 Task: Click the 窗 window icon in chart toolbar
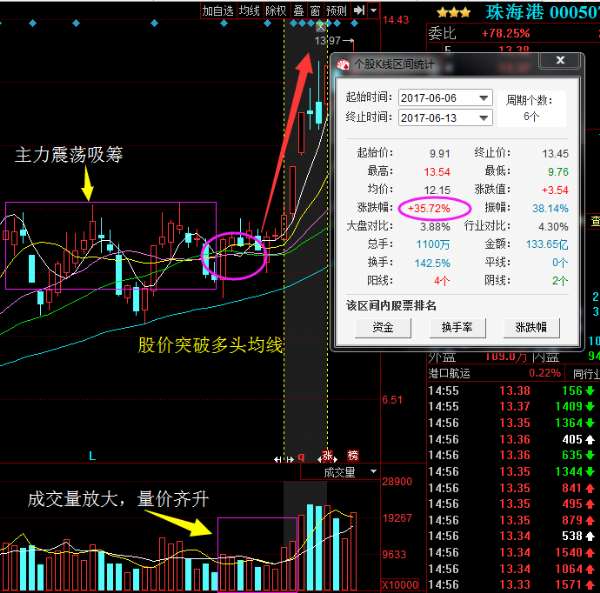[315, 10]
